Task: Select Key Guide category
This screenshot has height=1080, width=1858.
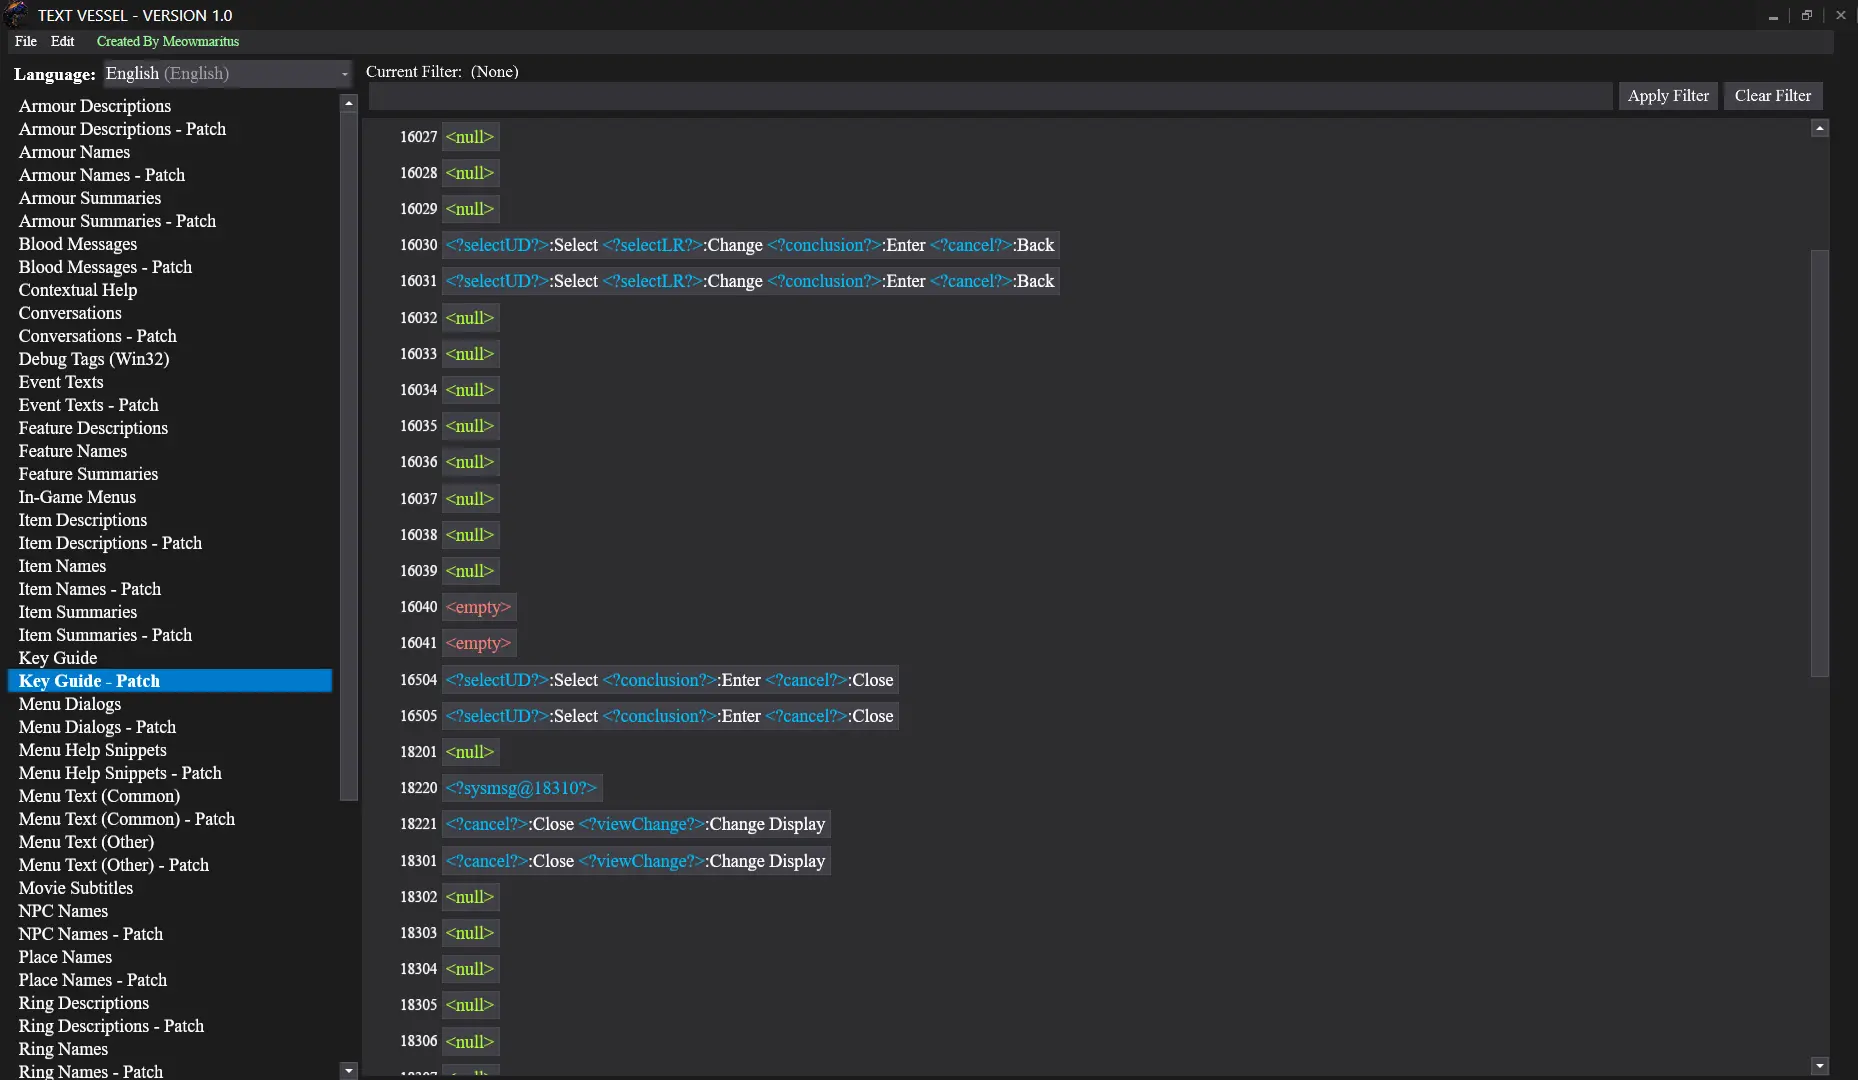Action: [x=58, y=658]
